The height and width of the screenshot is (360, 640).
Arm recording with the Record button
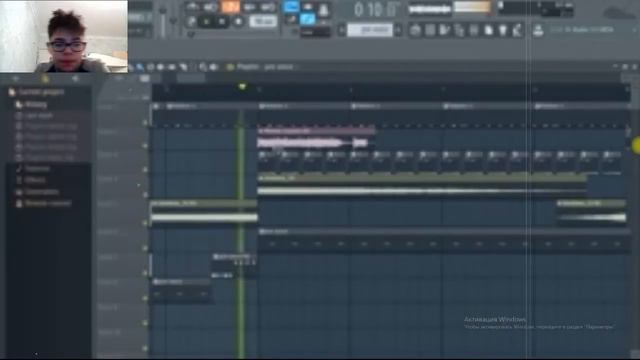point(239,21)
